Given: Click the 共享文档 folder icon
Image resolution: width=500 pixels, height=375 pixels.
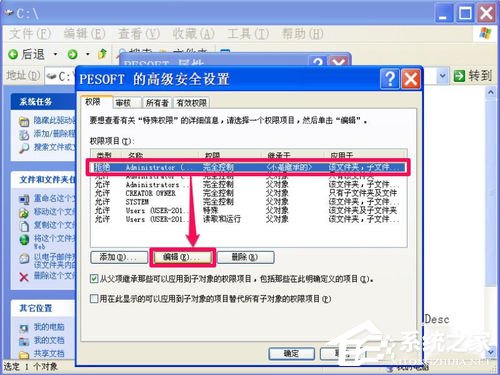Looking at the screenshot, I should pyautogui.click(x=24, y=354).
